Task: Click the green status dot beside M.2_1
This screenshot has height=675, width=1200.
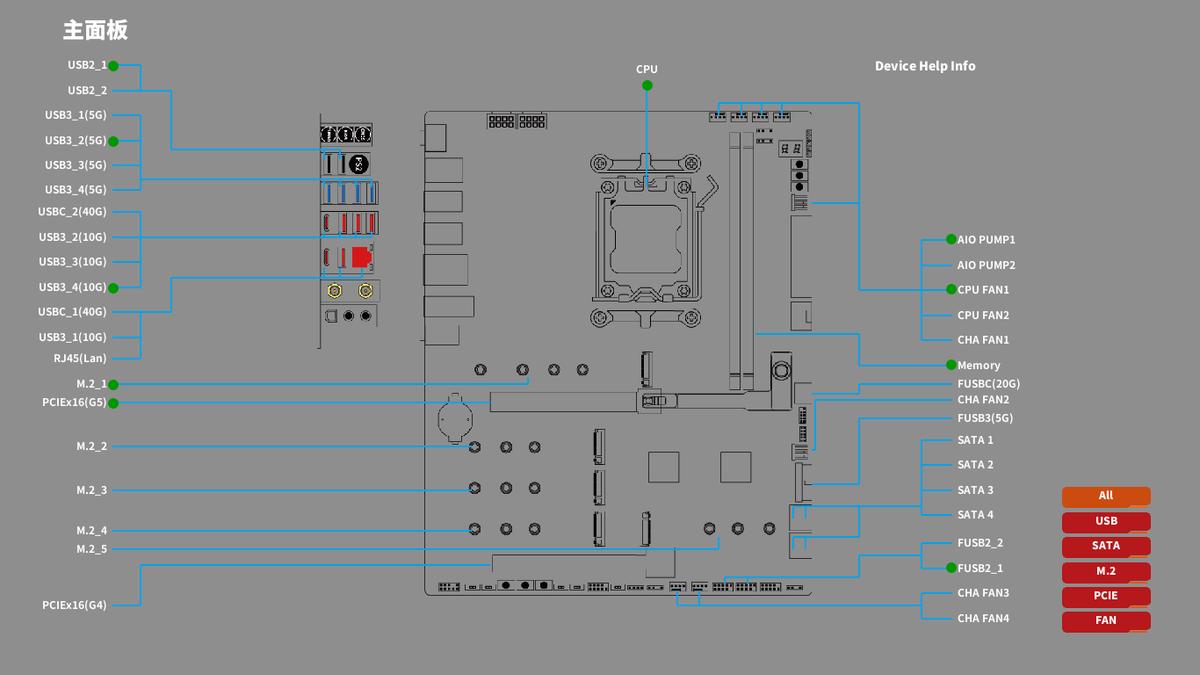Action: (x=114, y=384)
